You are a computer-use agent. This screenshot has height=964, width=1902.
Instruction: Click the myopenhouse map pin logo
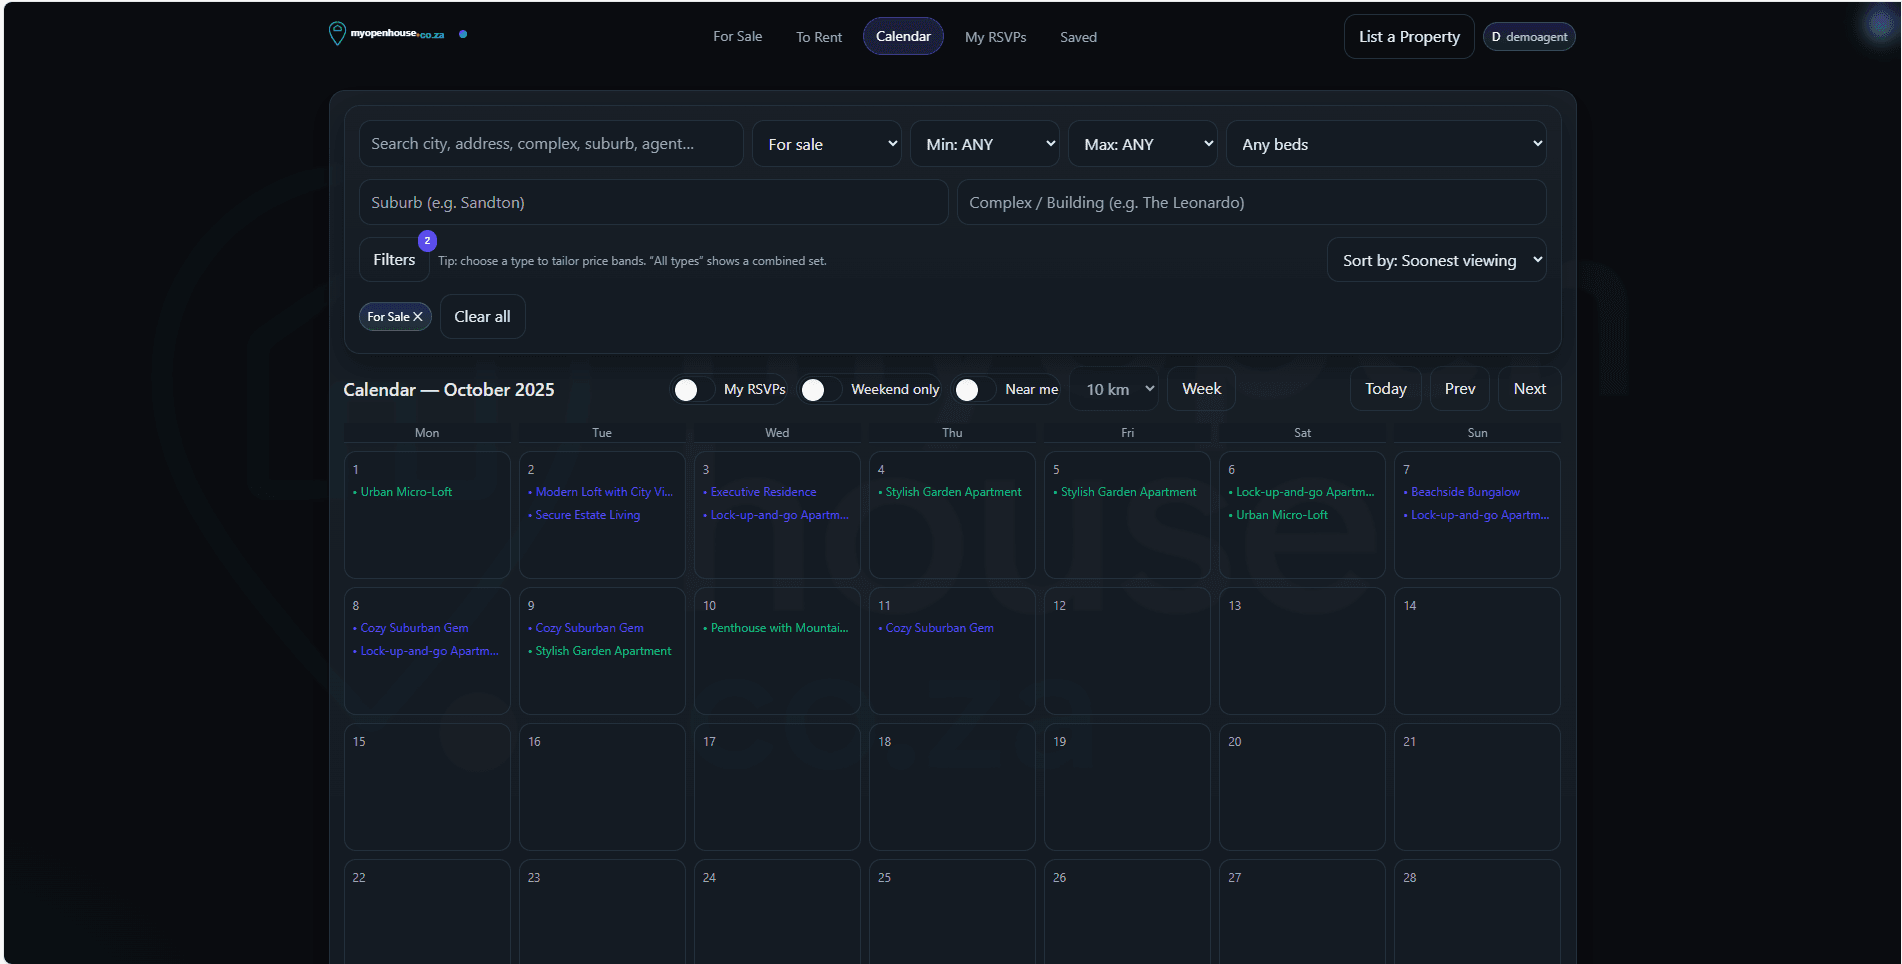click(337, 33)
